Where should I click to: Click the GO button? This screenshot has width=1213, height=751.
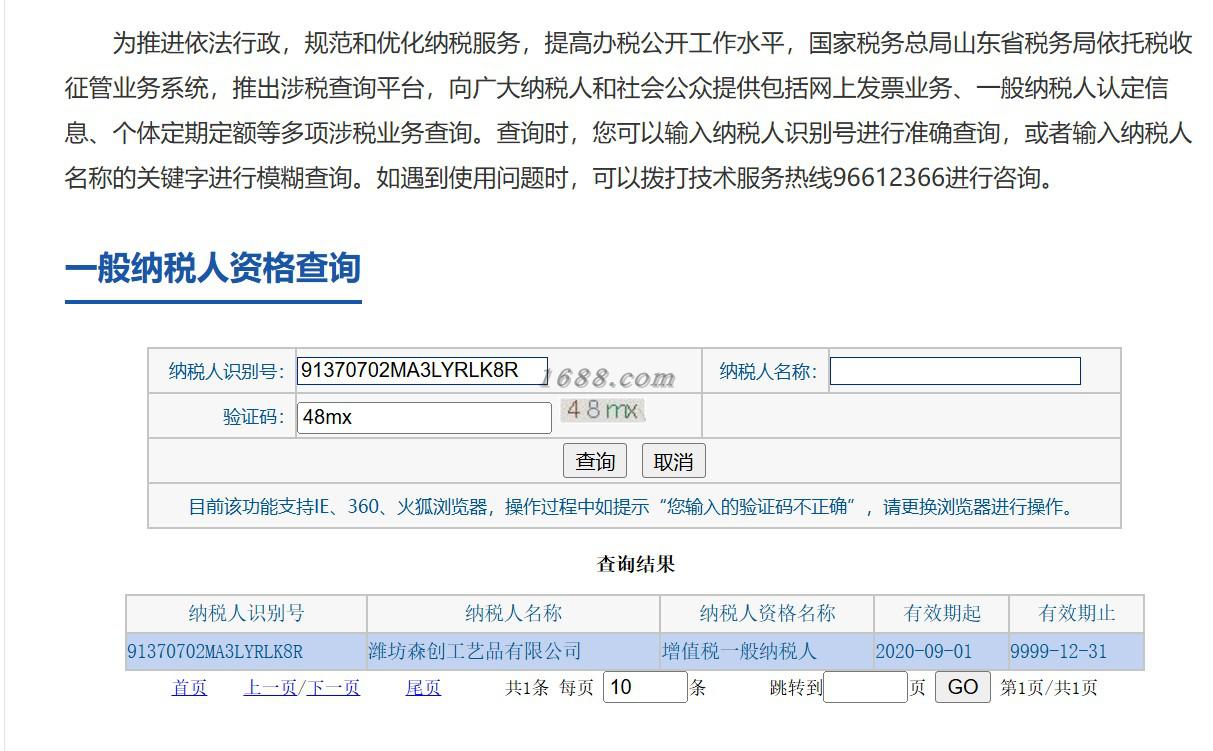point(962,687)
